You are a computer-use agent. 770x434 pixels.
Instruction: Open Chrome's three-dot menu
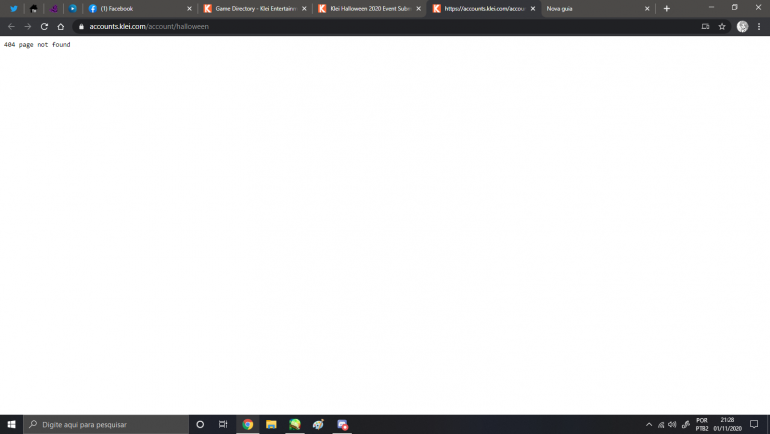[x=759, y=27]
